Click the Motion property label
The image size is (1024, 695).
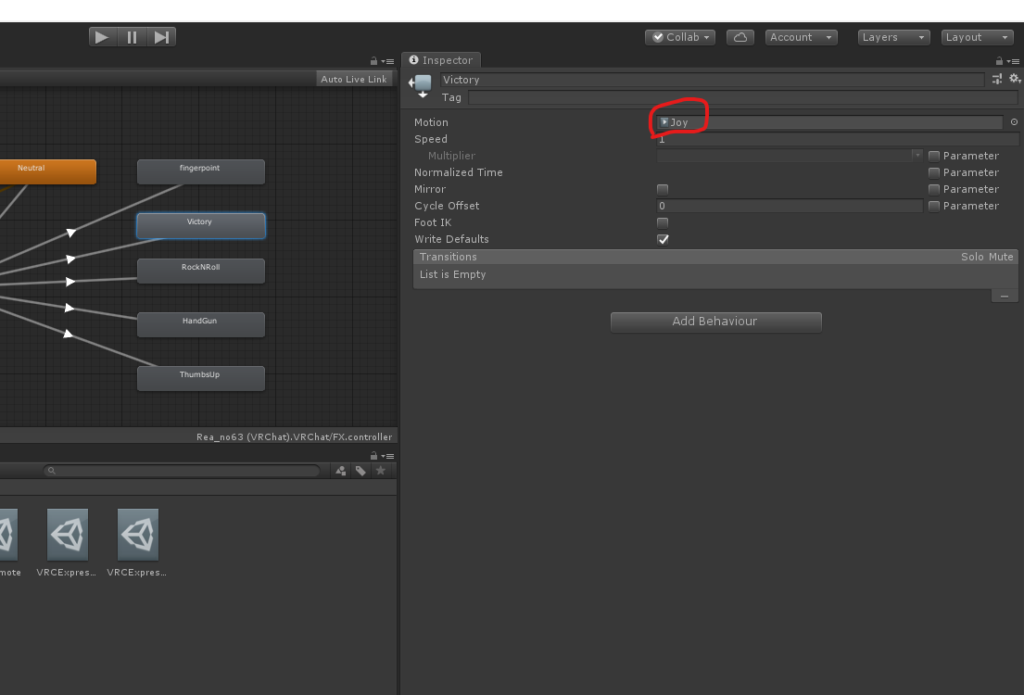(x=431, y=122)
